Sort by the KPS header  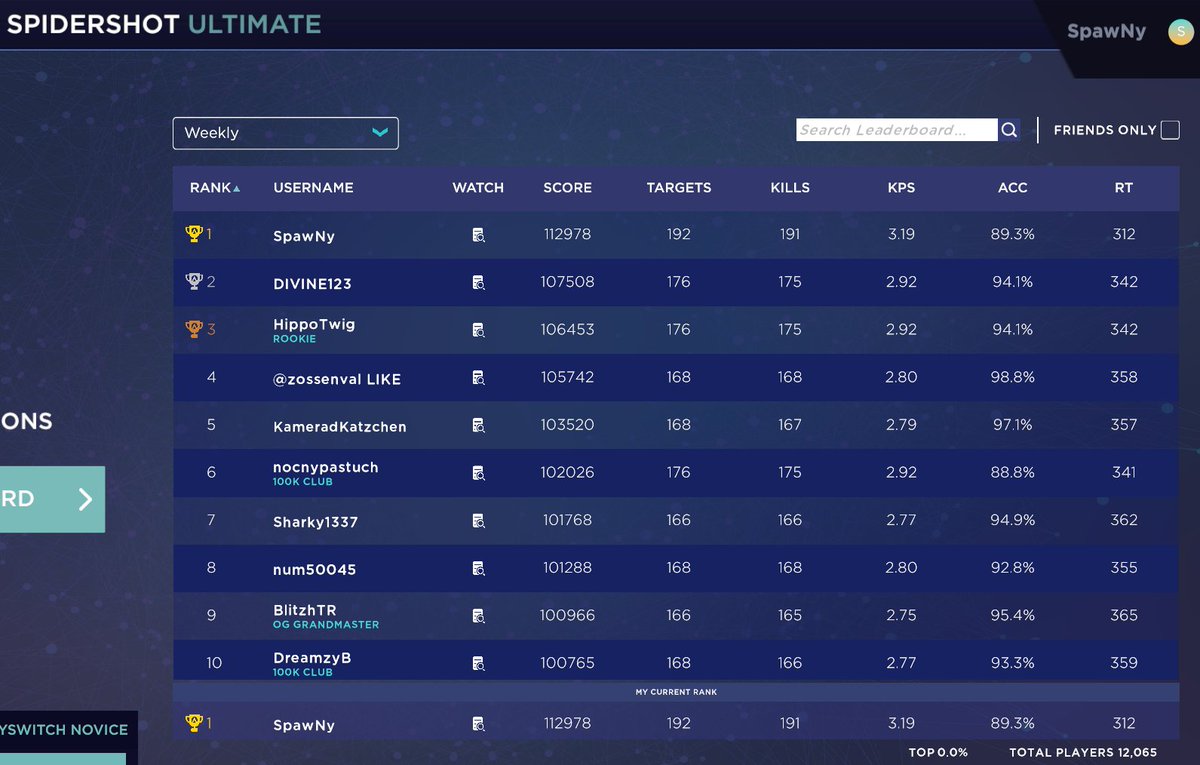coord(901,188)
